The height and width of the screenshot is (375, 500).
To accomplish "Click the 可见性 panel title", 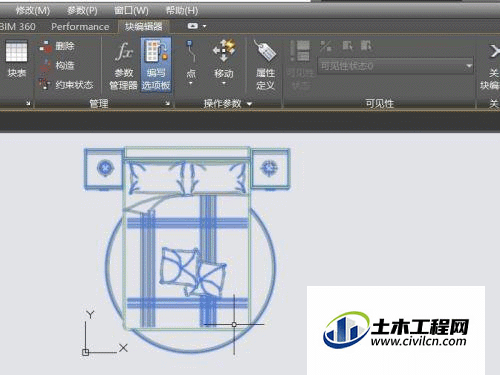I will click(380, 104).
